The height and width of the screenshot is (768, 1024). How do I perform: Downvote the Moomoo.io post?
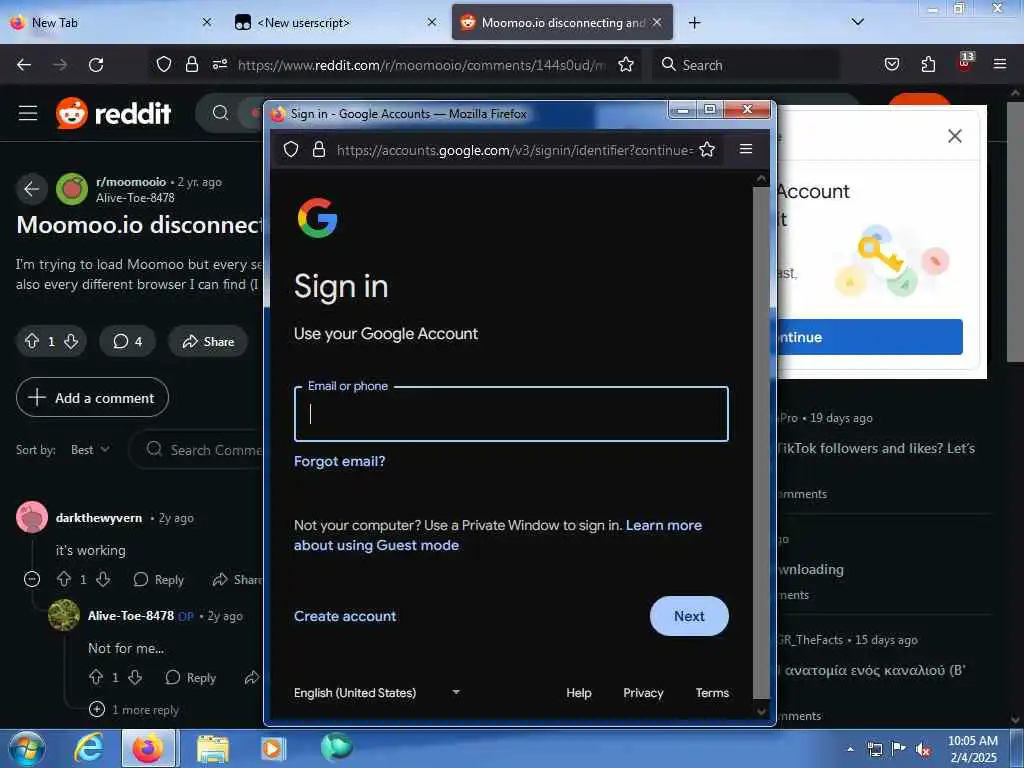click(71, 341)
